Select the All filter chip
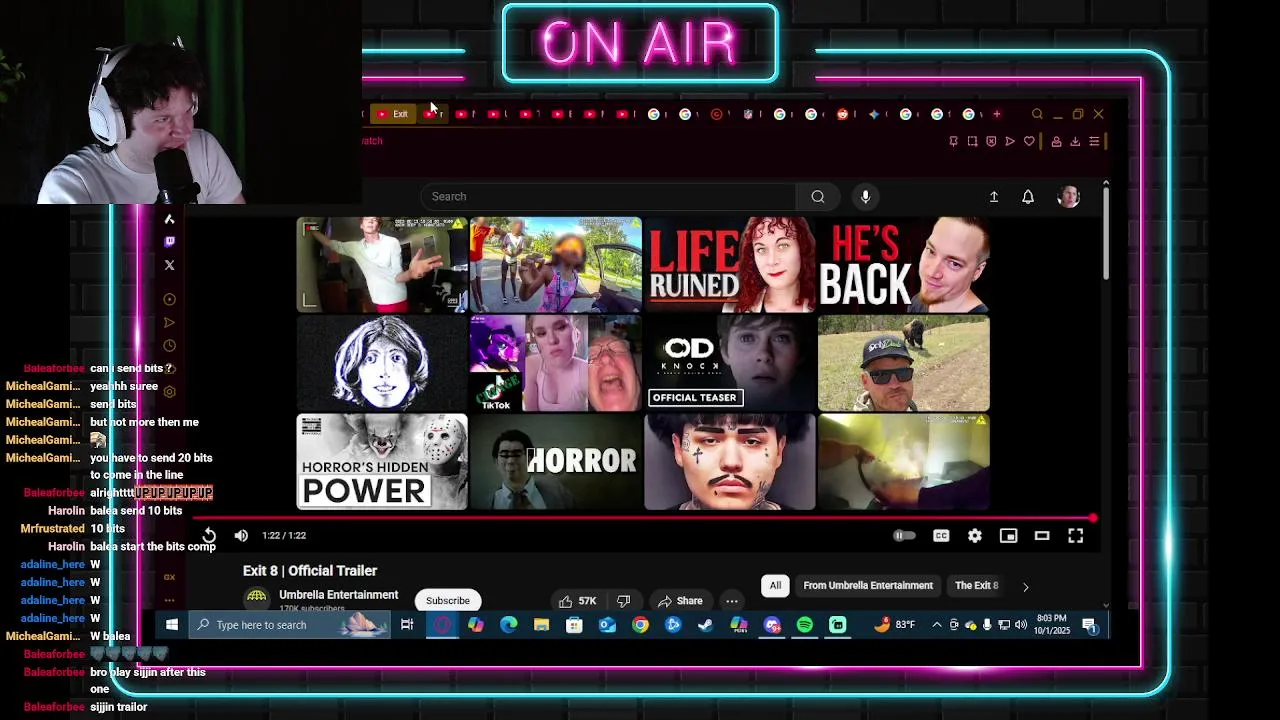Image resolution: width=1280 pixels, height=720 pixels. [775, 586]
